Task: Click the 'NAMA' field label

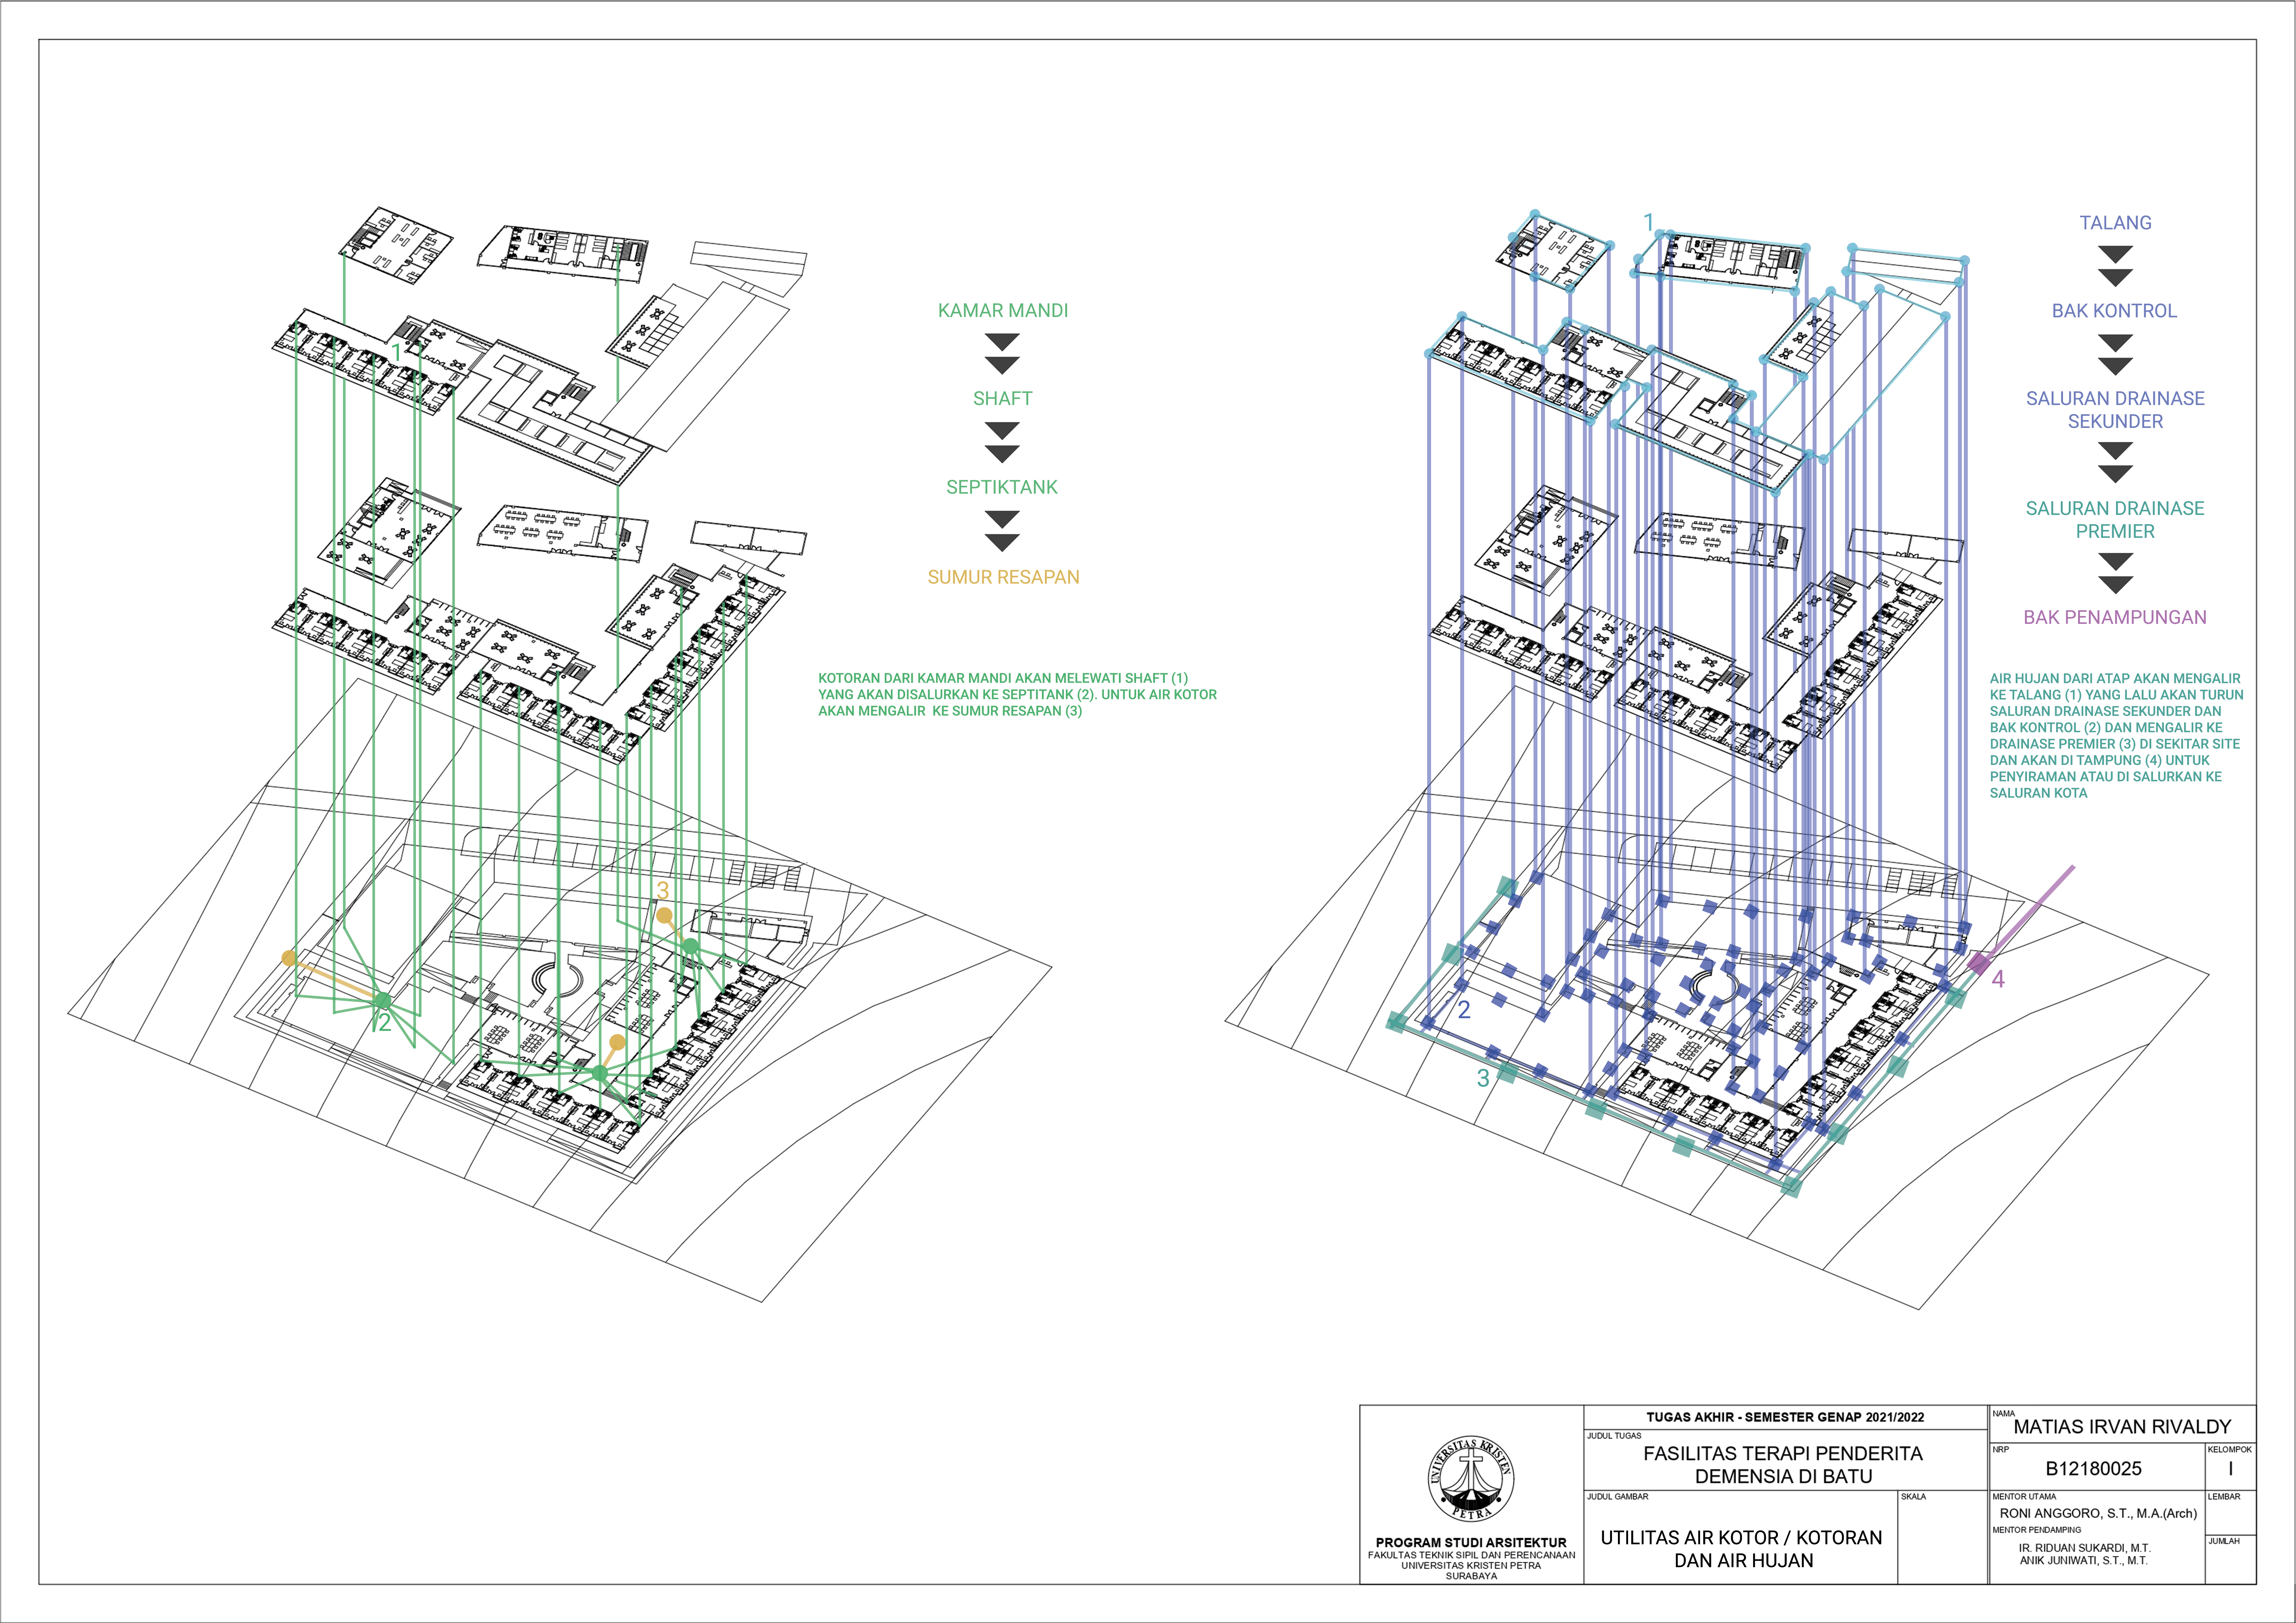Action: pyautogui.click(x=2004, y=1414)
